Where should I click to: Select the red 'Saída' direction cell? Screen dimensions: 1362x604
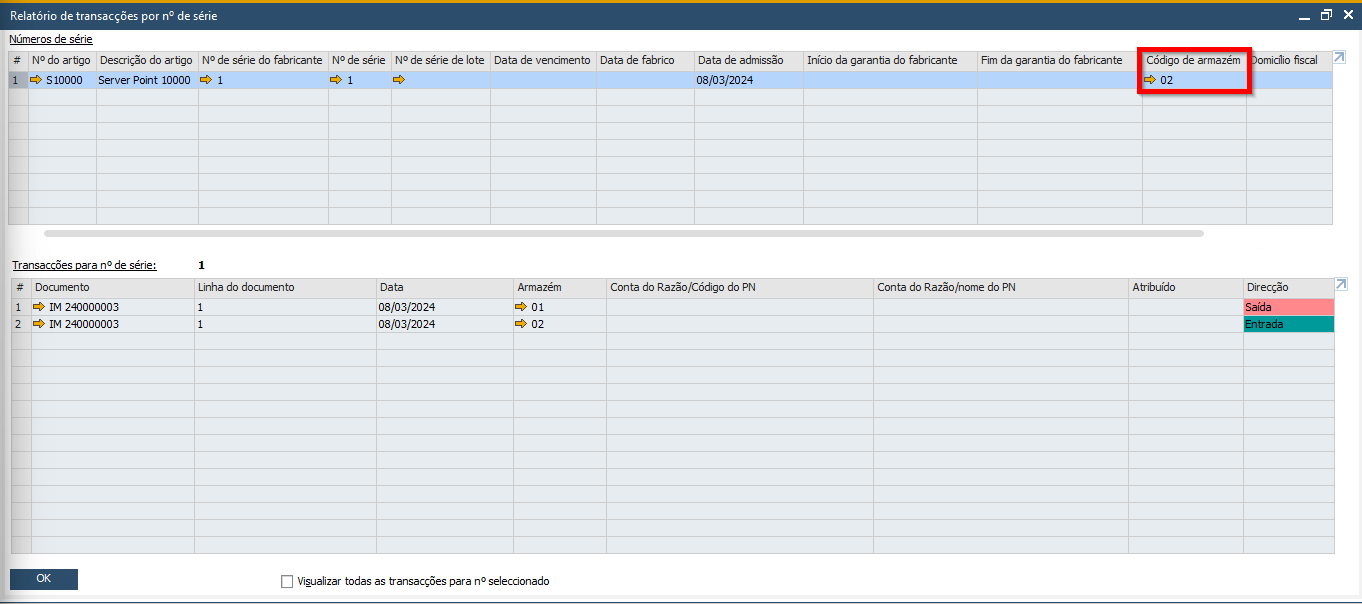click(1288, 307)
